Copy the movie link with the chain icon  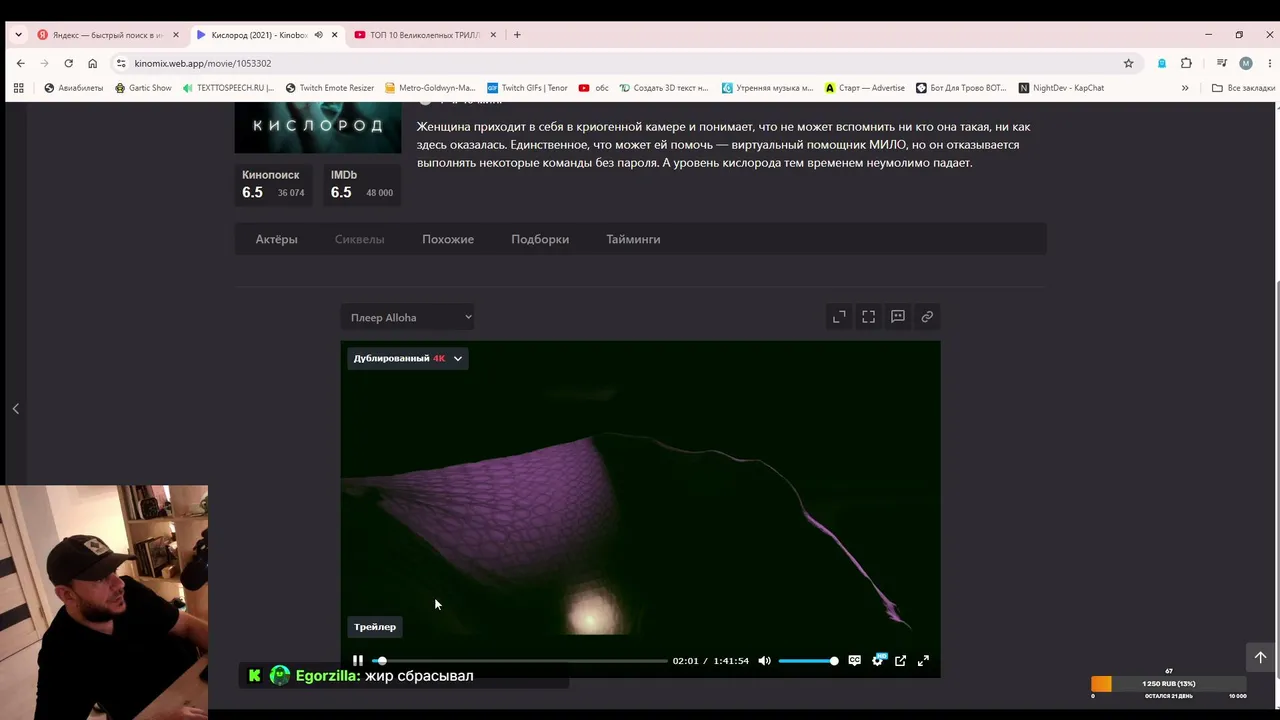[927, 317]
